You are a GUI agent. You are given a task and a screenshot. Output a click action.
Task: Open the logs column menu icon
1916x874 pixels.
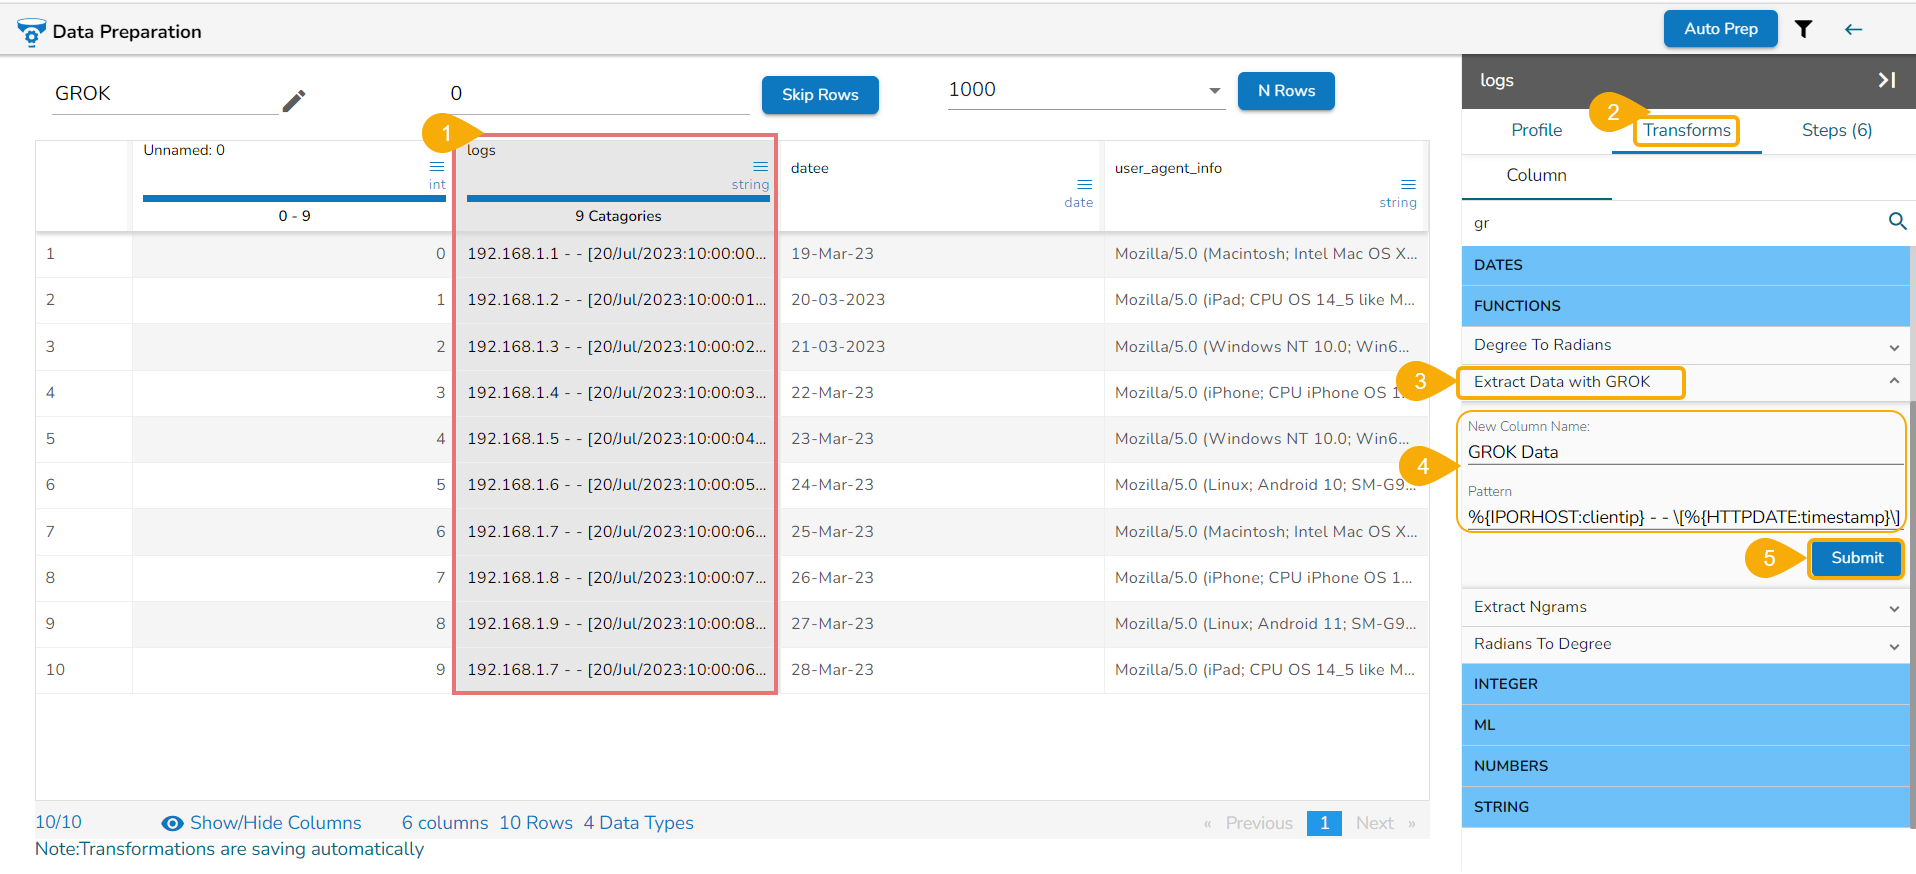[760, 166]
